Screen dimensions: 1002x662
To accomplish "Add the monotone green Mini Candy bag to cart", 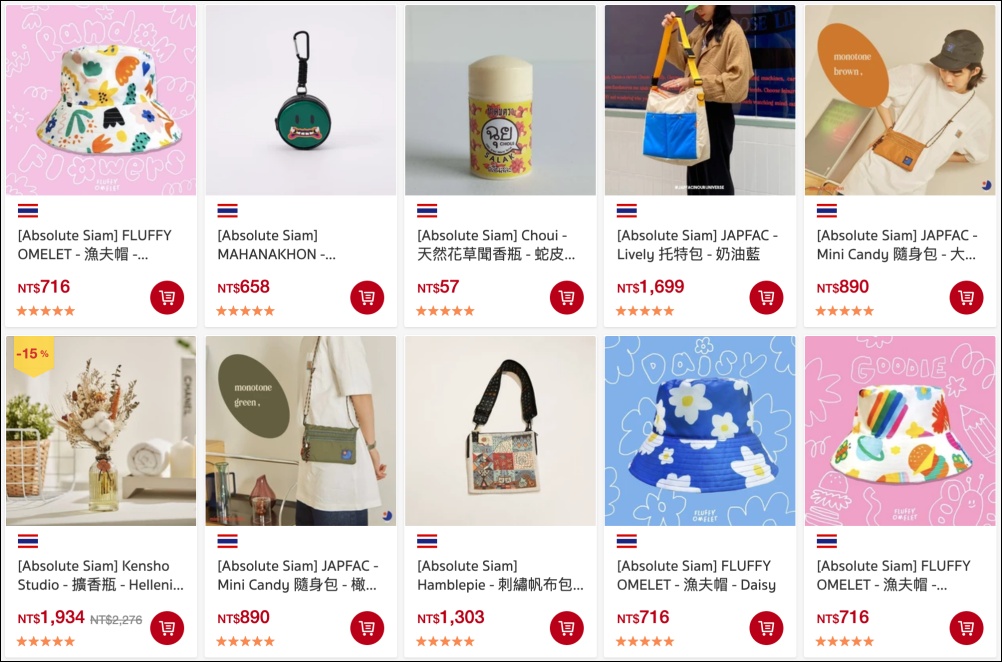I will click(x=367, y=628).
